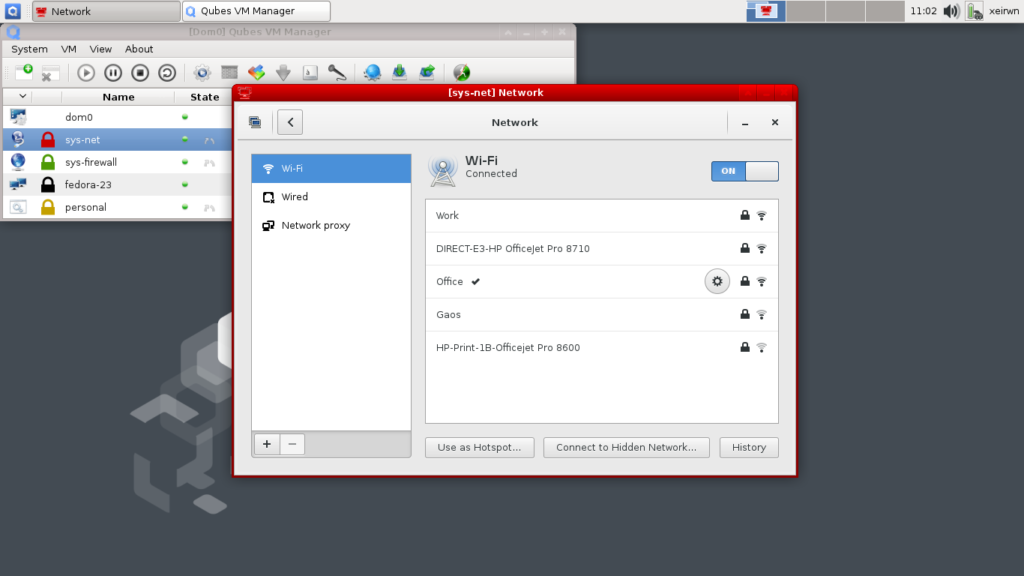Go back using the chevron button
Image resolution: width=1024 pixels, height=576 pixels.
click(x=290, y=122)
